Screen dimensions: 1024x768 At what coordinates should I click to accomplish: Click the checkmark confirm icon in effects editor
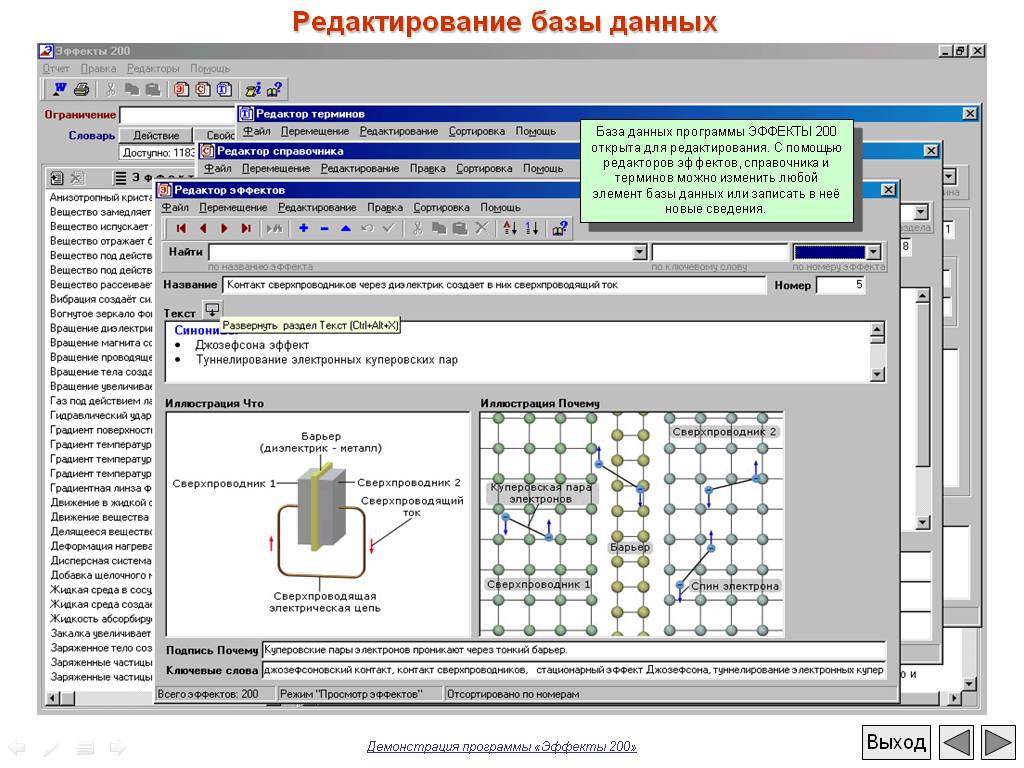tap(389, 229)
